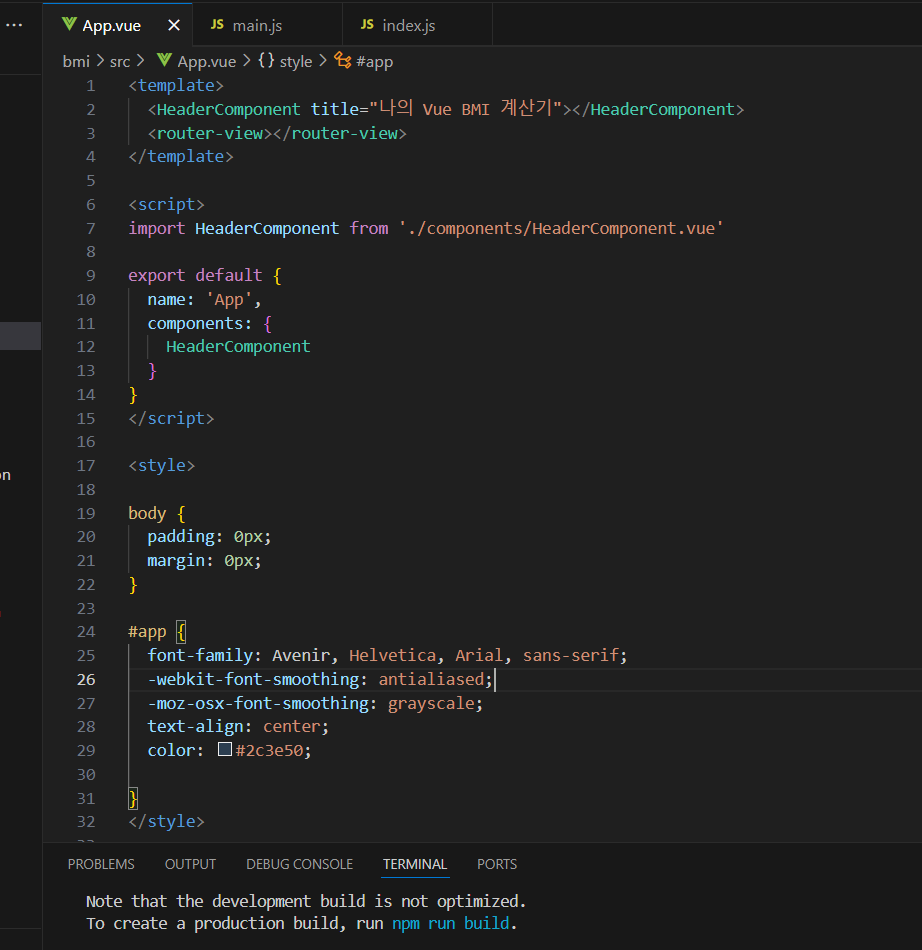Open the App.vue breadcrumb item
This screenshot has height=950, width=922.
[x=207, y=61]
